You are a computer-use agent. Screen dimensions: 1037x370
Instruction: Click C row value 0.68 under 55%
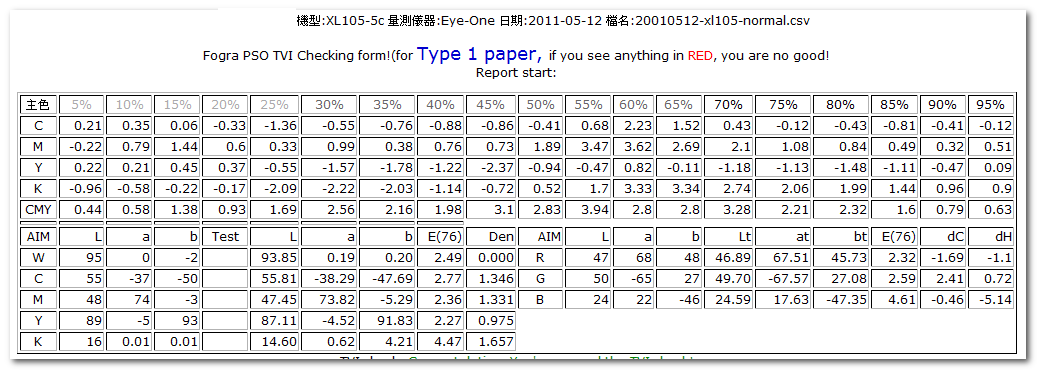587,126
